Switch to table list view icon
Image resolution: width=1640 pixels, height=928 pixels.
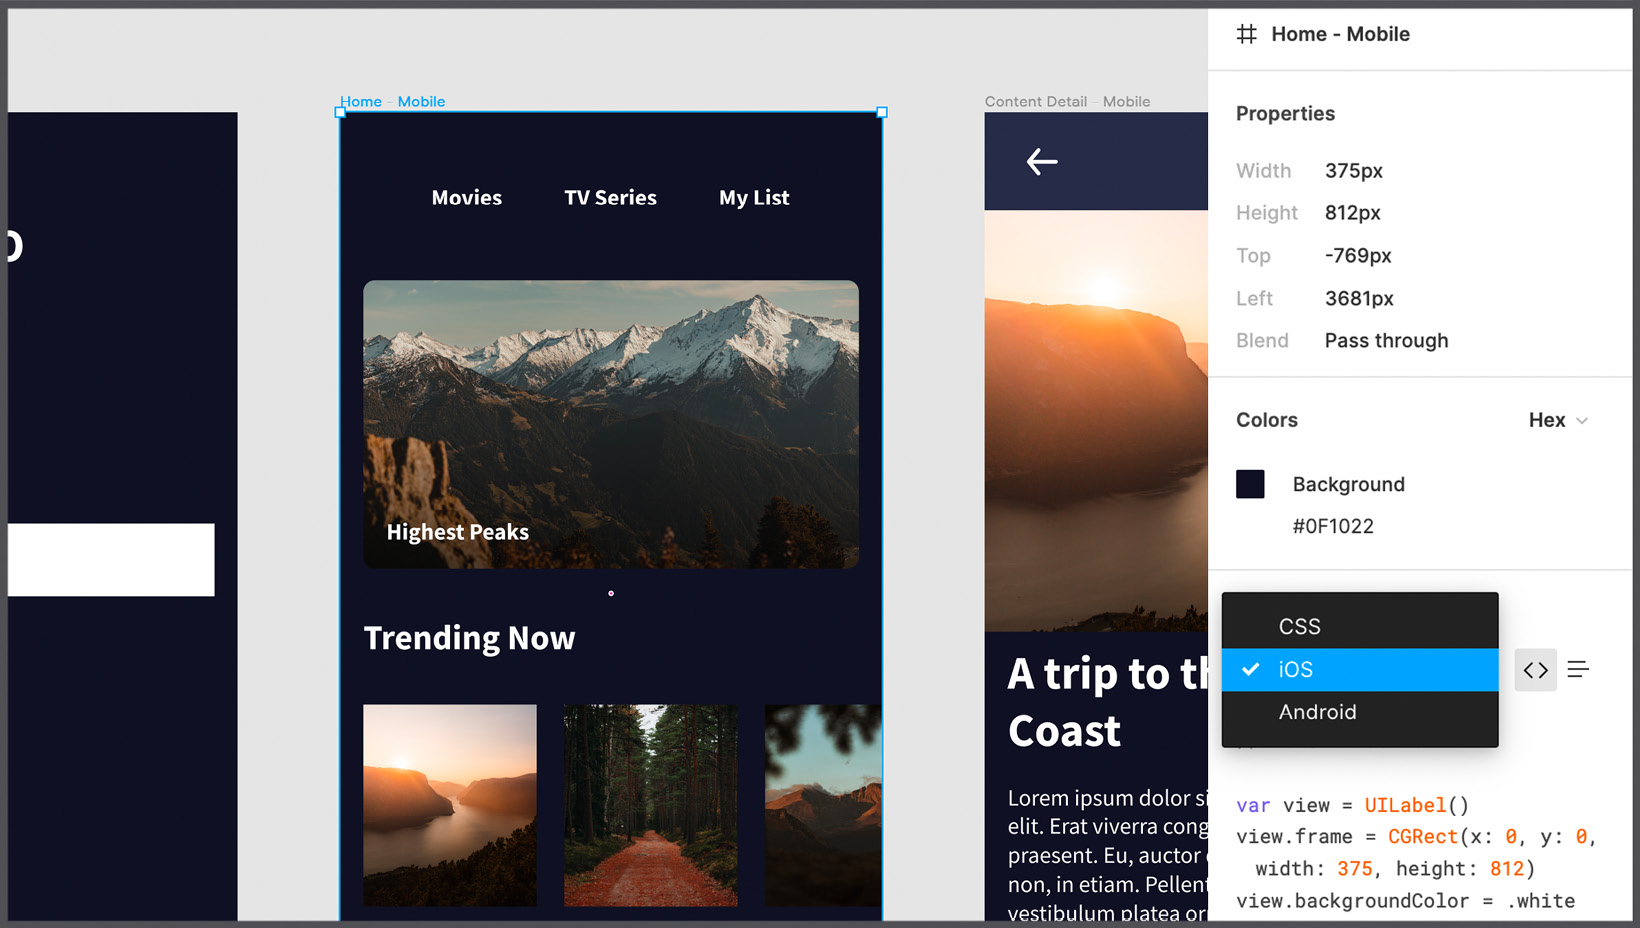pyautogui.click(x=1578, y=670)
